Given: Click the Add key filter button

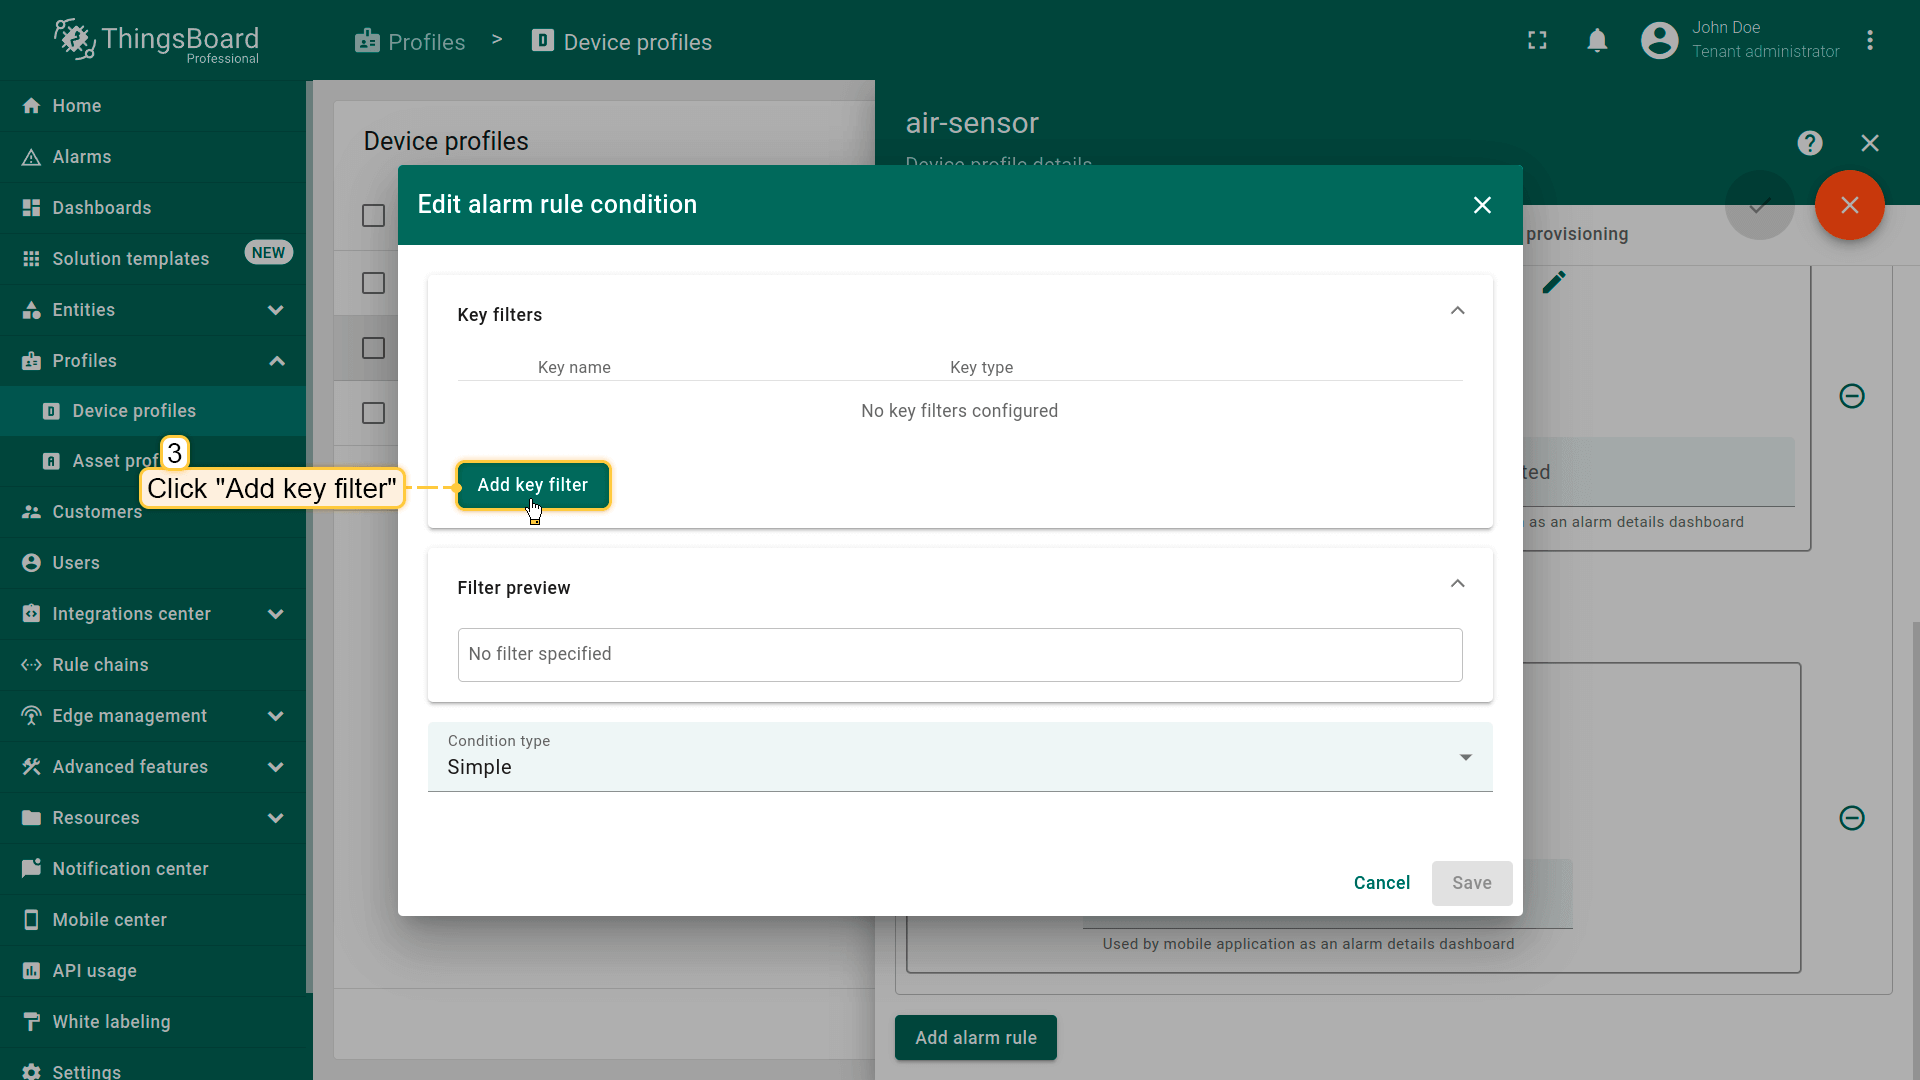Looking at the screenshot, I should point(532,485).
